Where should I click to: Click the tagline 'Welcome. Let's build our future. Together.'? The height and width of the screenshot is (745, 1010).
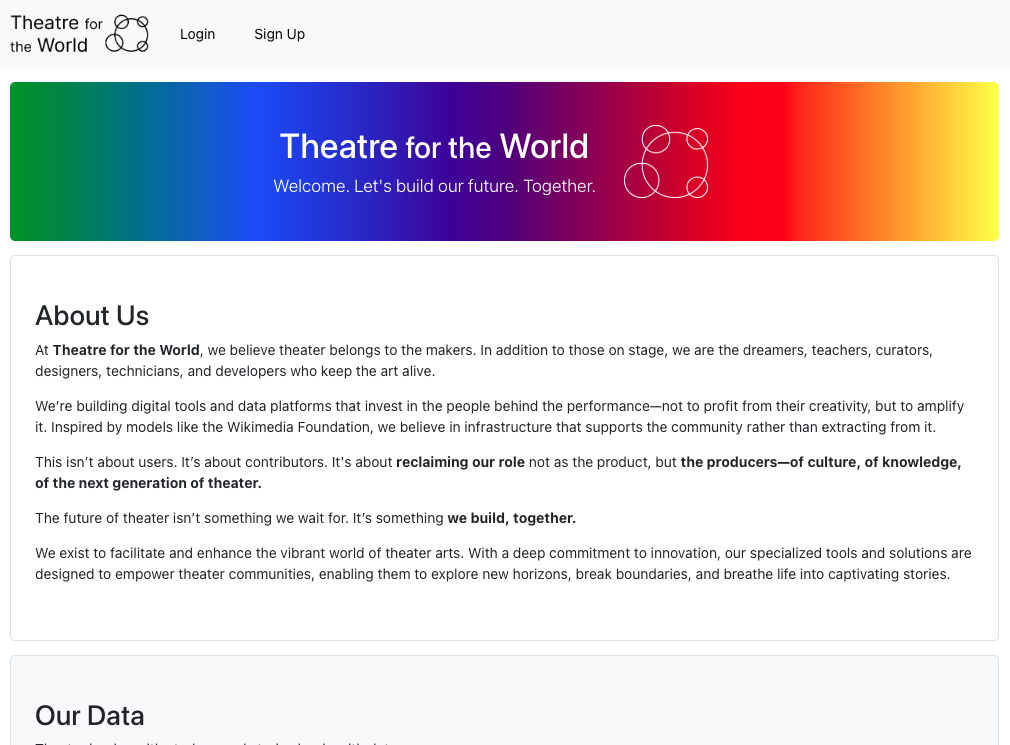click(x=434, y=186)
